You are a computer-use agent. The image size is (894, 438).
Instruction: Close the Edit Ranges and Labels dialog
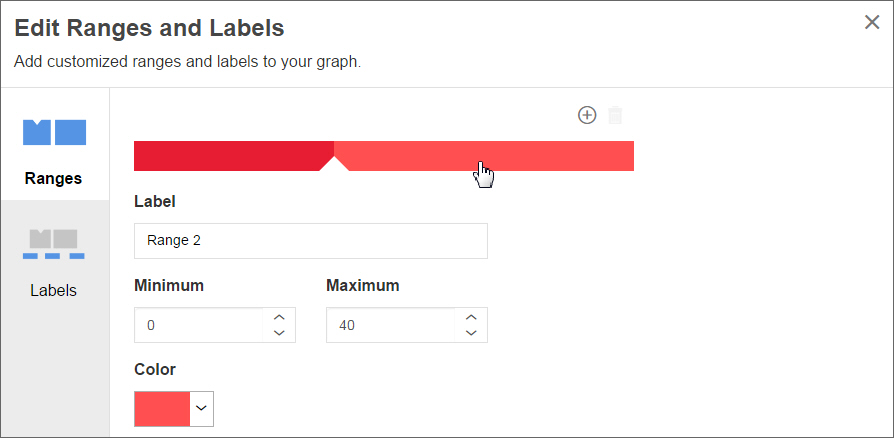872,22
